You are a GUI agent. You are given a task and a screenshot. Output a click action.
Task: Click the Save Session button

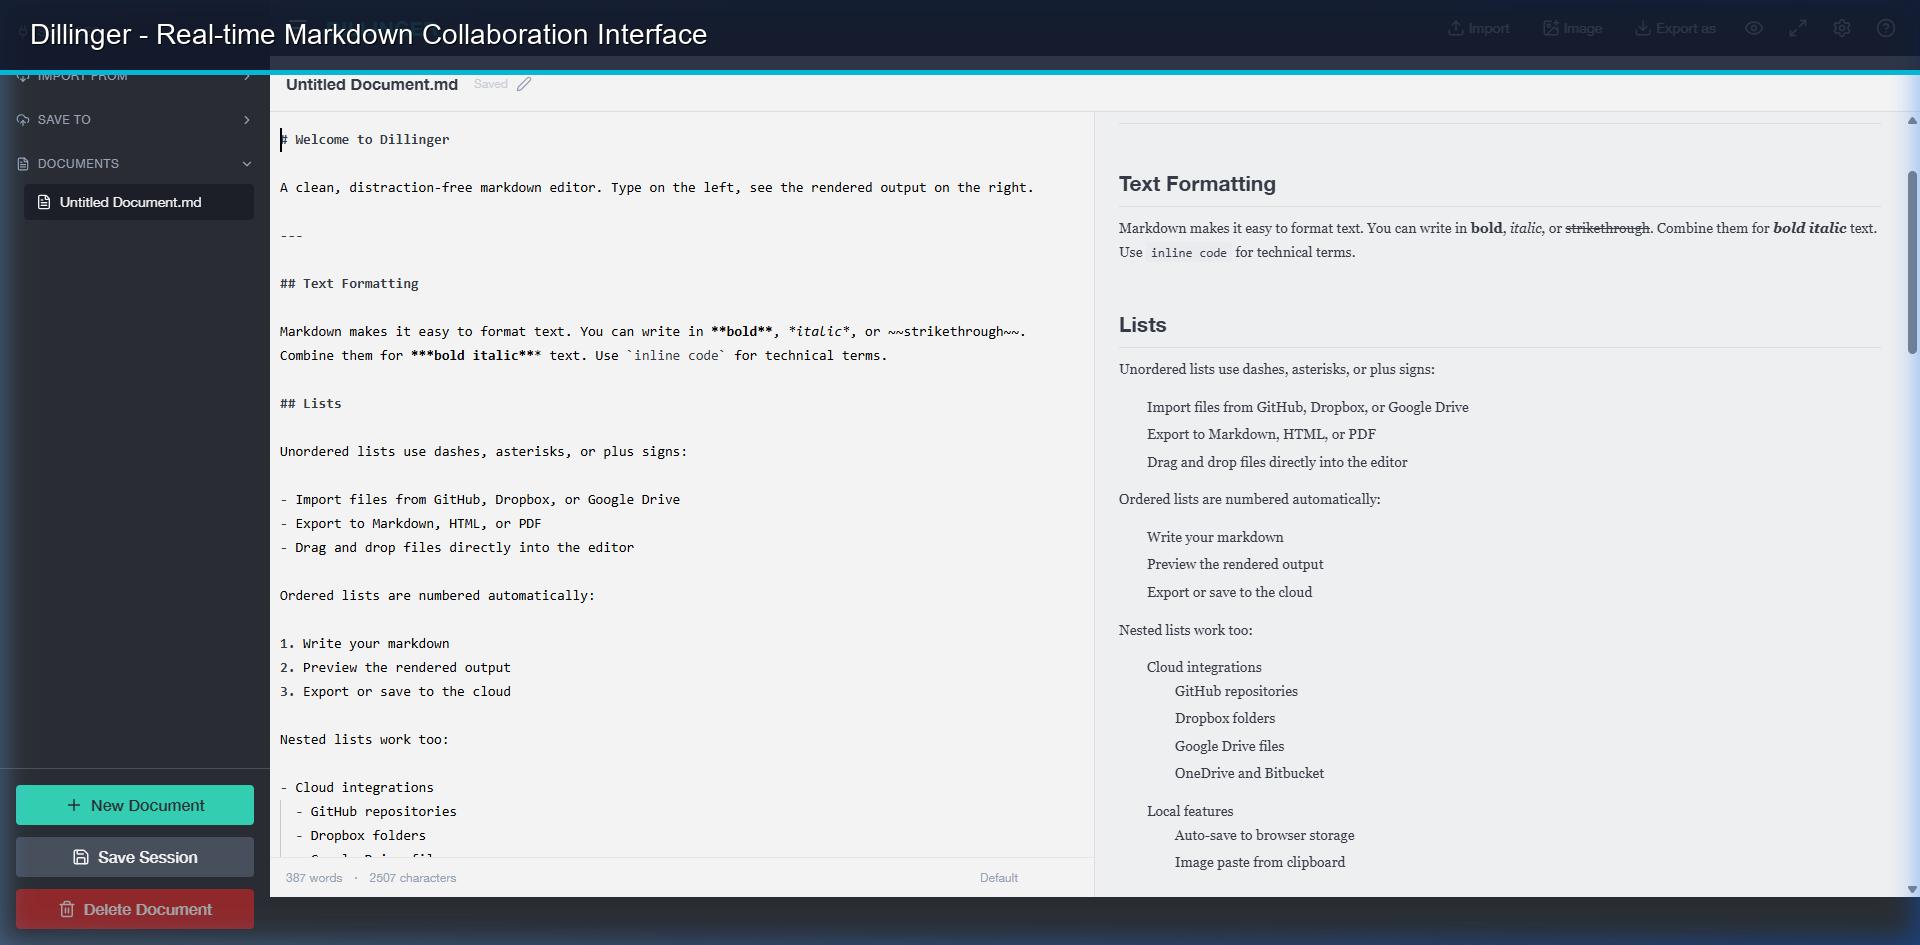point(135,857)
